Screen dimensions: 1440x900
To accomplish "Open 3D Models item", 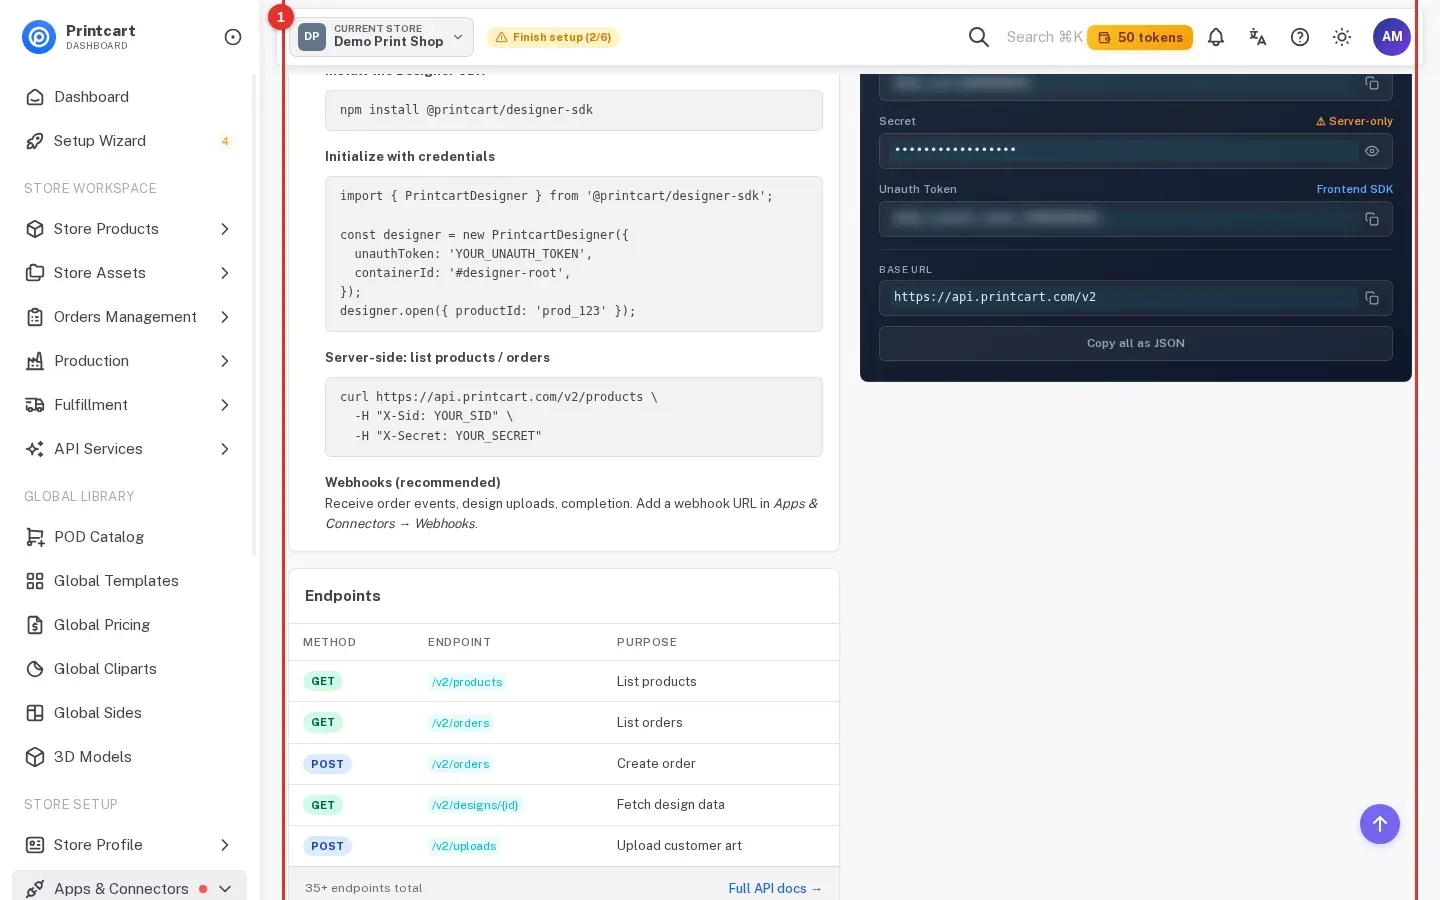I will 129,757.
